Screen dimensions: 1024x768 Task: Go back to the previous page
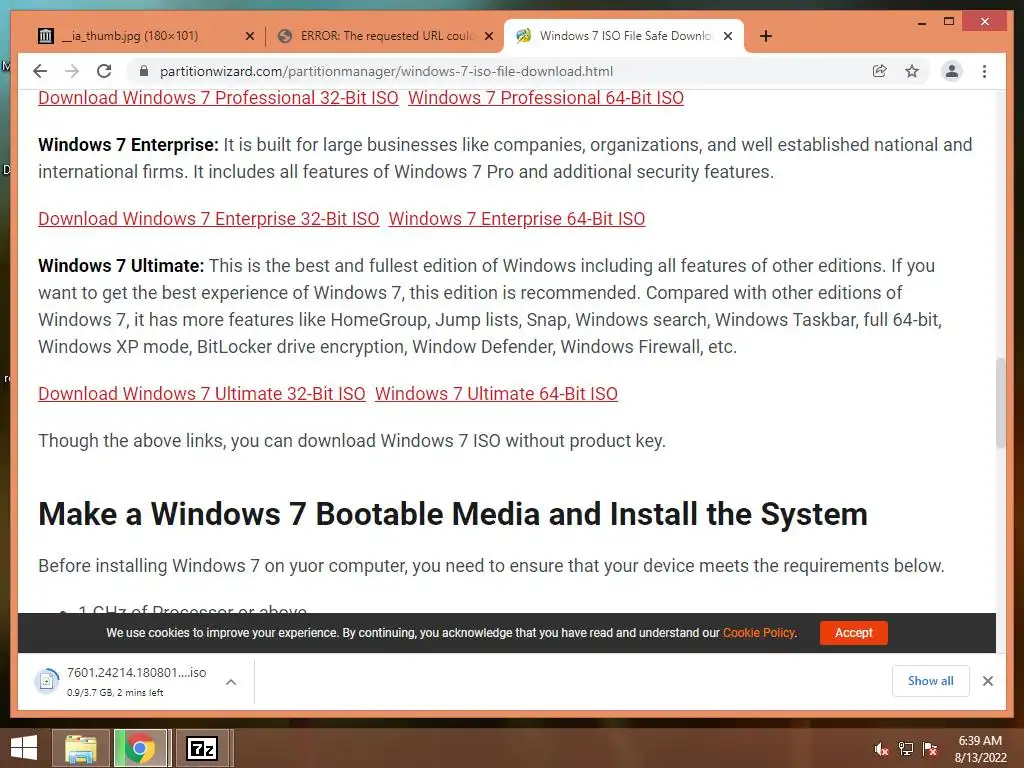(40, 71)
